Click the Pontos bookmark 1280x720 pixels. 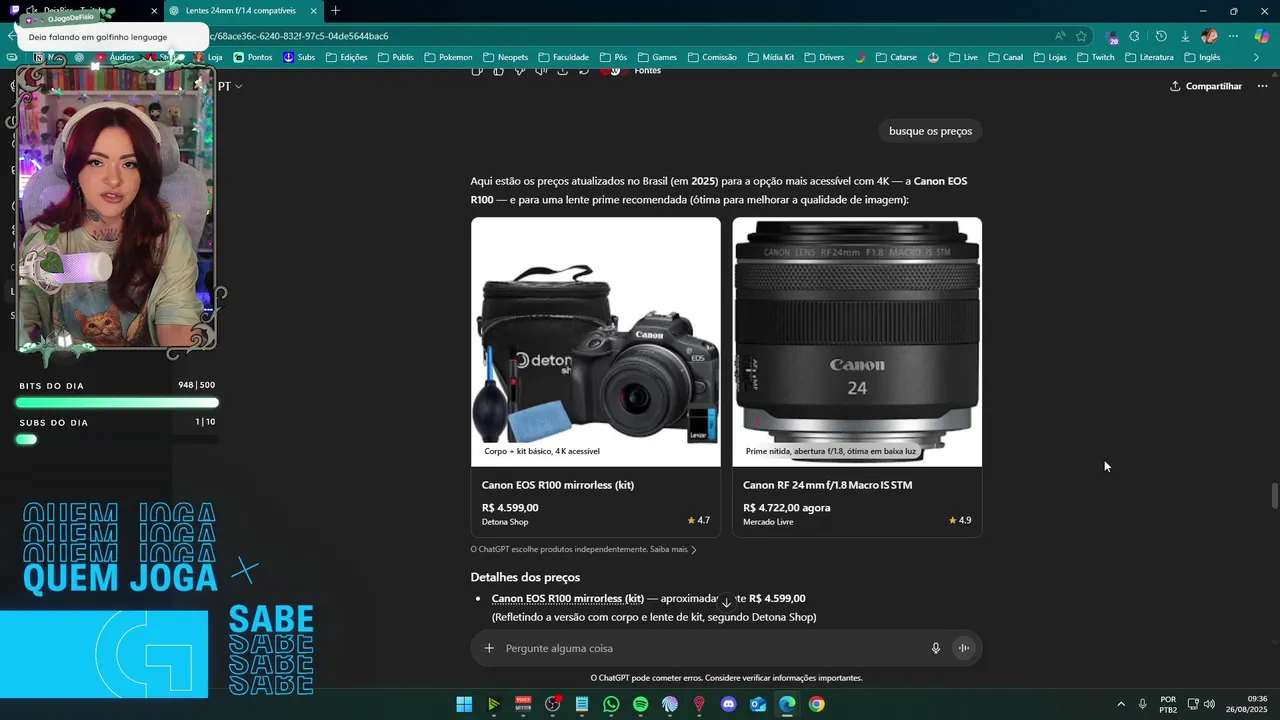[x=252, y=57]
